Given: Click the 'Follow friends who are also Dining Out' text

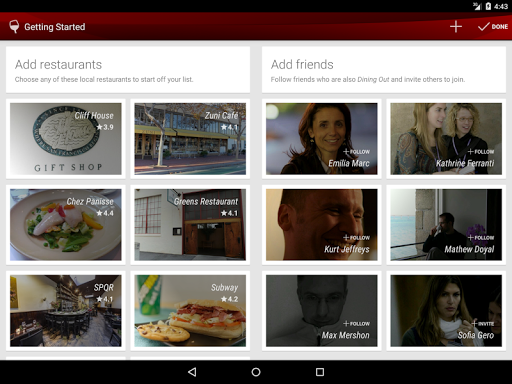Looking at the screenshot, I should [x=368, y=79].
